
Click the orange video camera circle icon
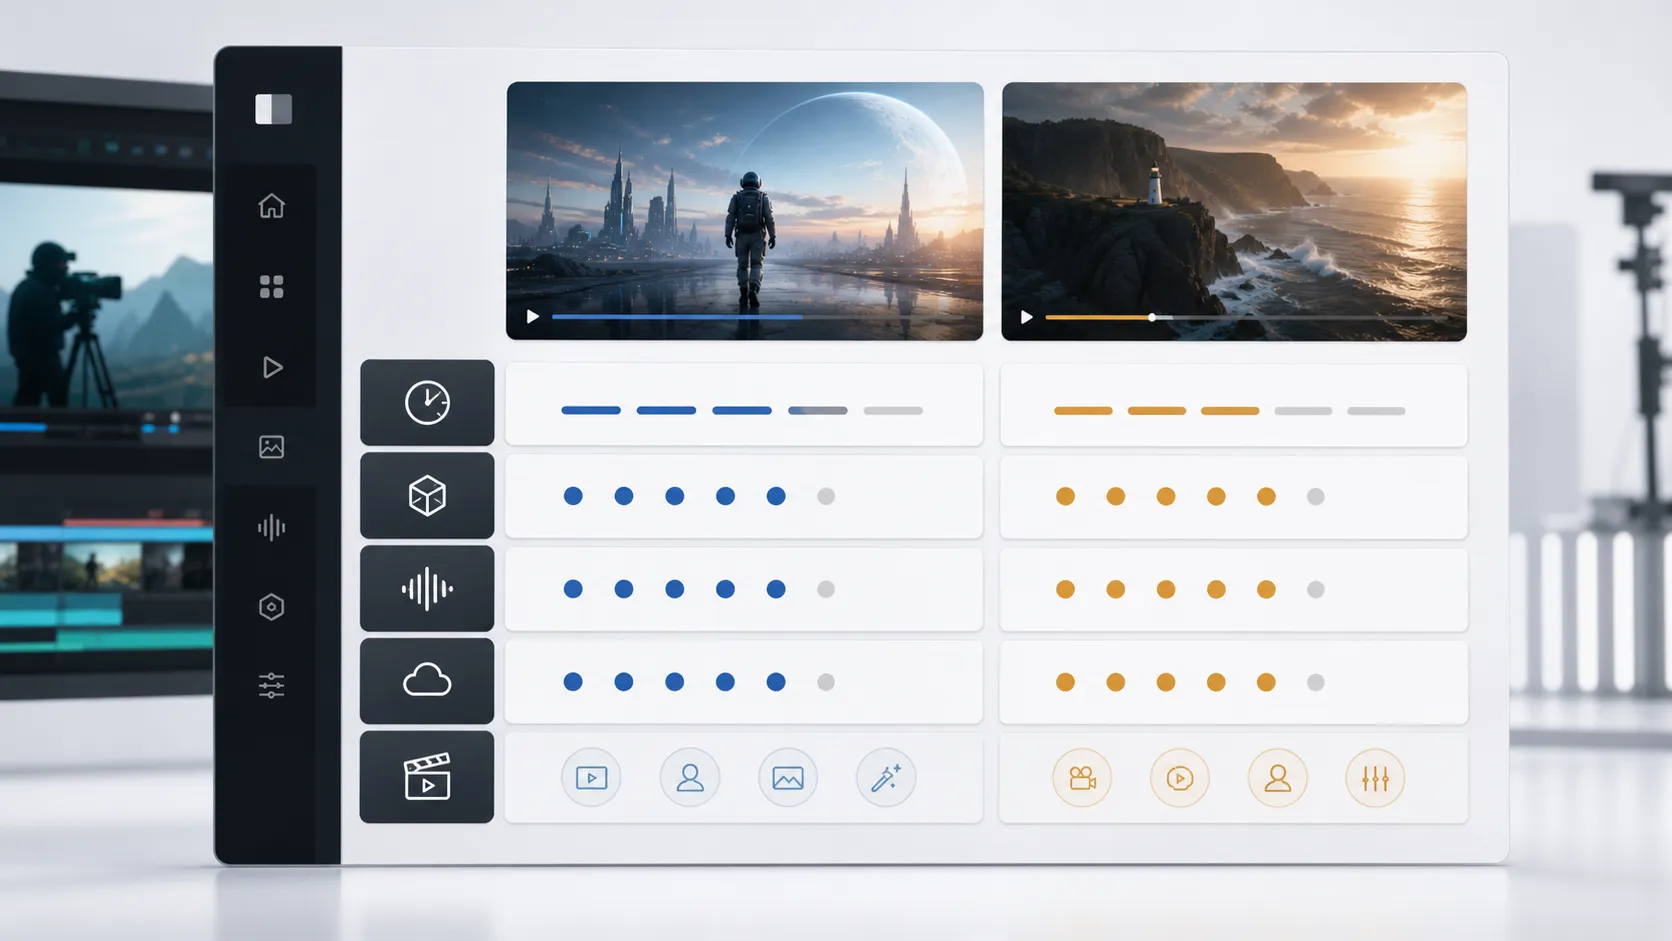[1082, 778]
